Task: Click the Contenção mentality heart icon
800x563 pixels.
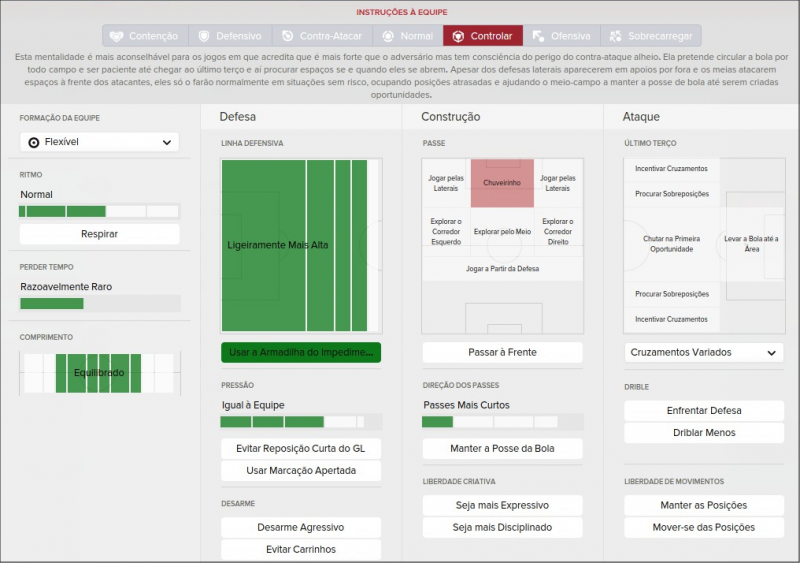Action: (117, 36)
